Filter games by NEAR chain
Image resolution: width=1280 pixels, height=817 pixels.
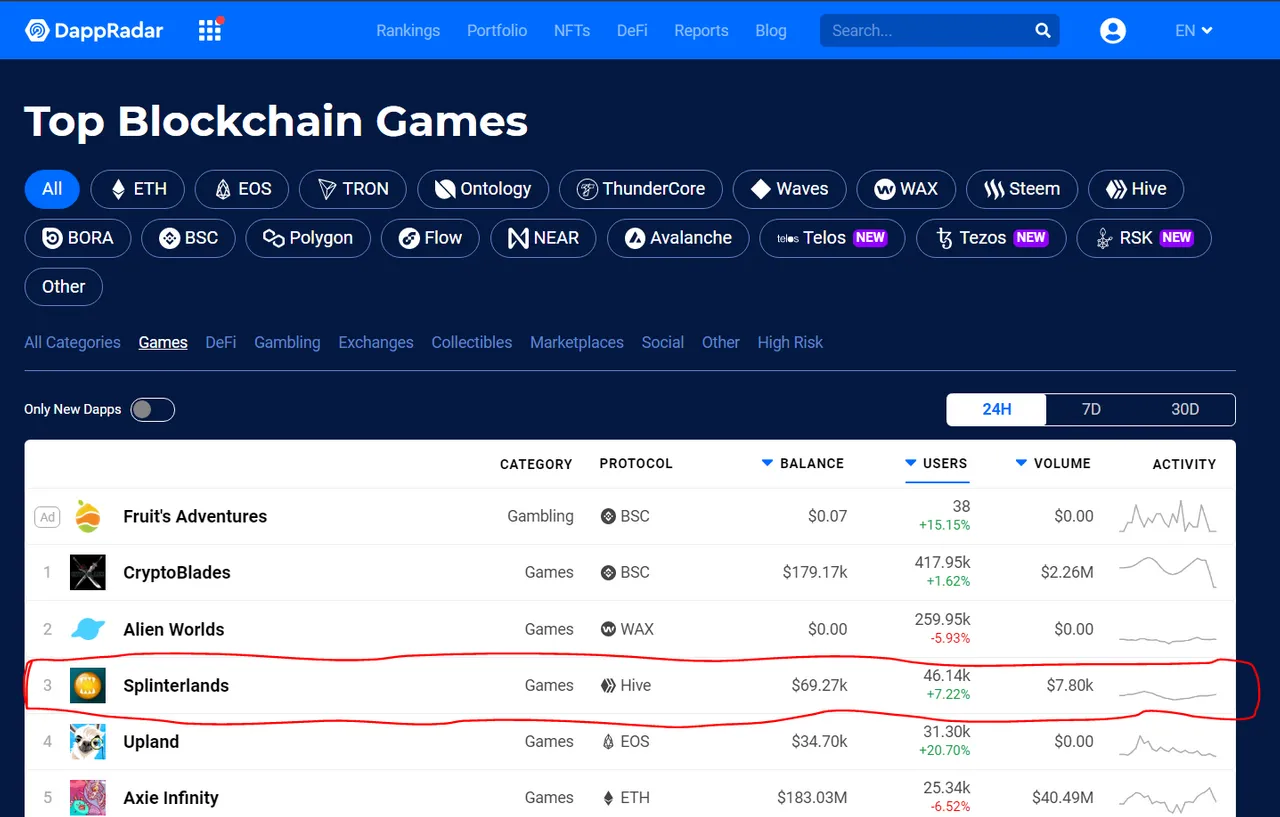544,238
